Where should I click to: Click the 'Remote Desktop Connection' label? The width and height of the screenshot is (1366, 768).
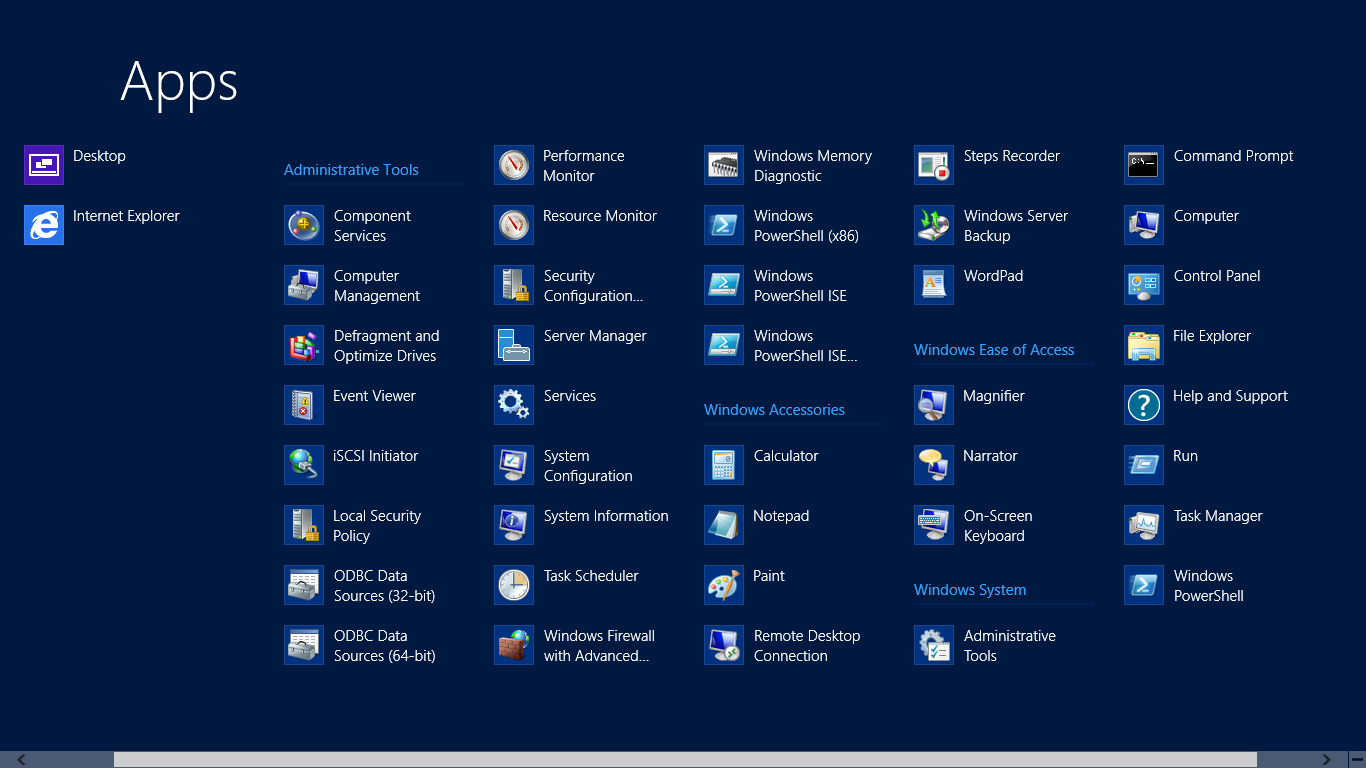807,646
